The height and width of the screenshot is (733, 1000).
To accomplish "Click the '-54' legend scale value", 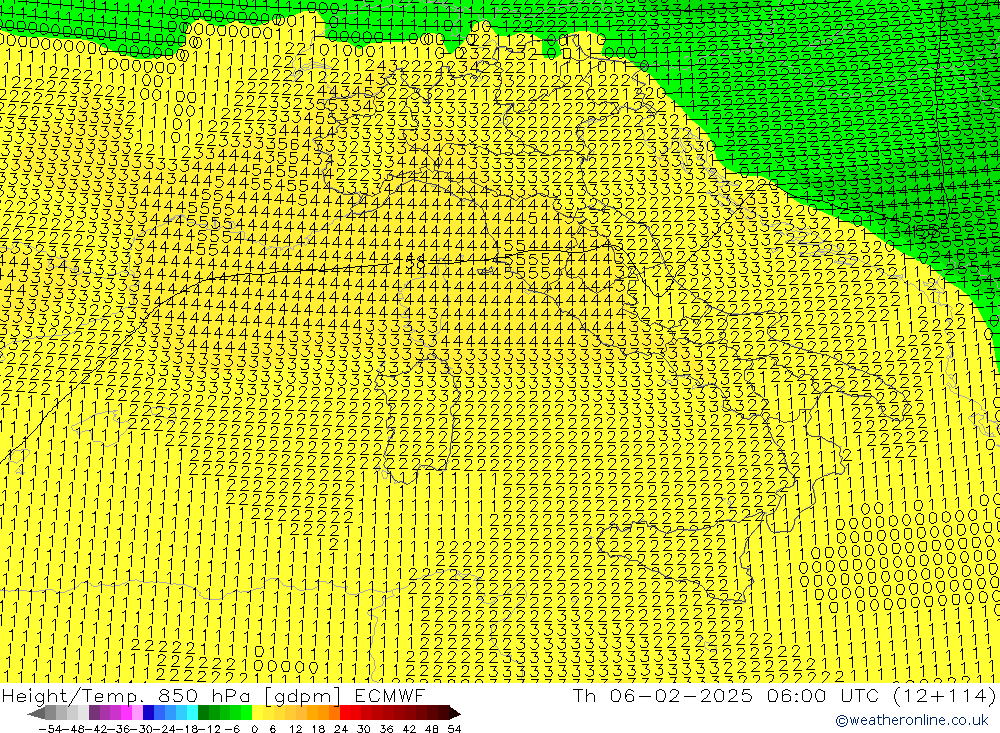I will (x=50, y=729).
